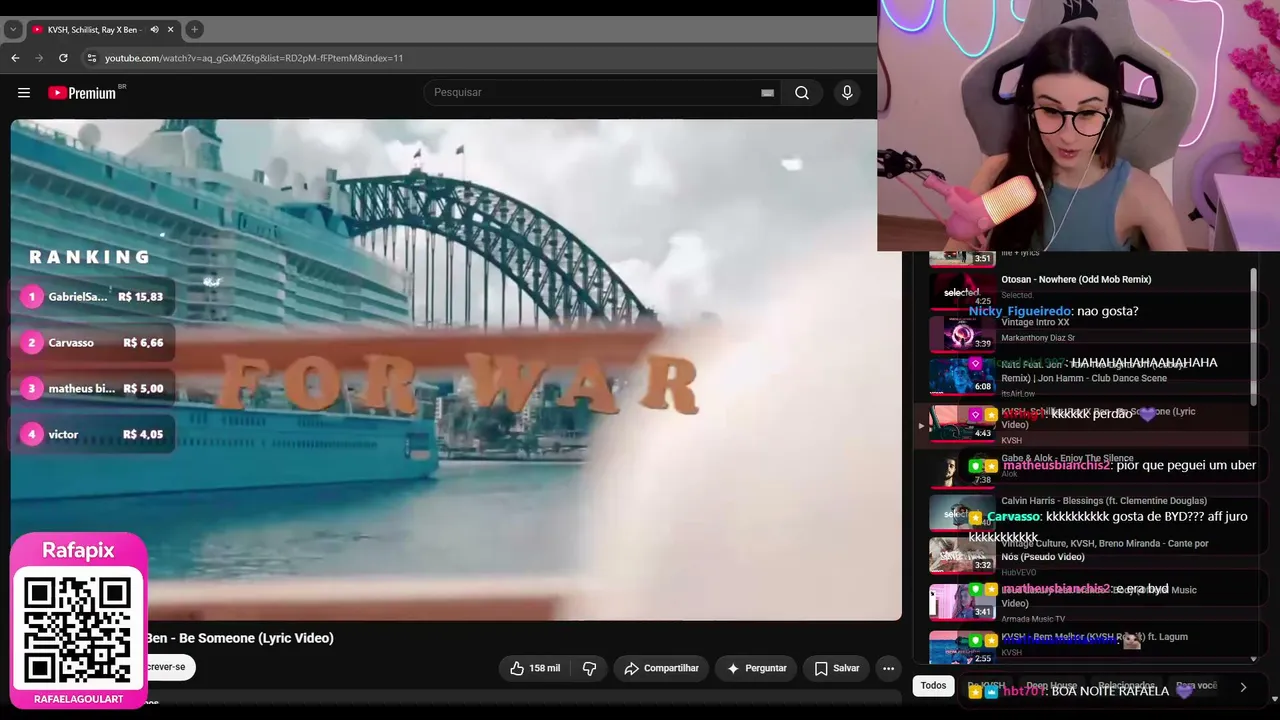Open the YouTube guide hamburger menu

click(24, 93)
